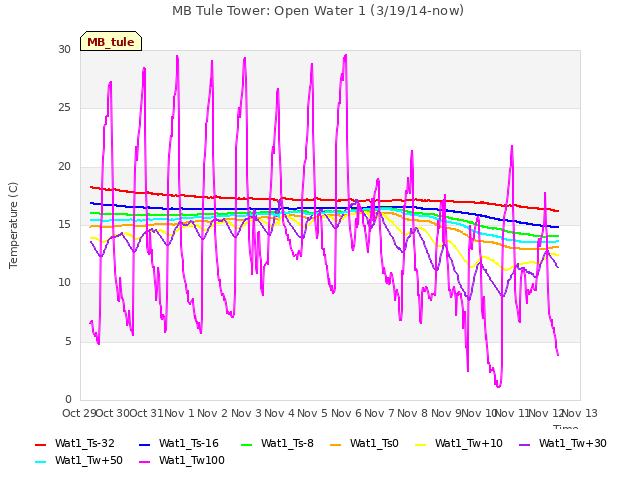Click the Nov 8 x-axis label
The width and height of the screenshot is (640, 480).
413,413
